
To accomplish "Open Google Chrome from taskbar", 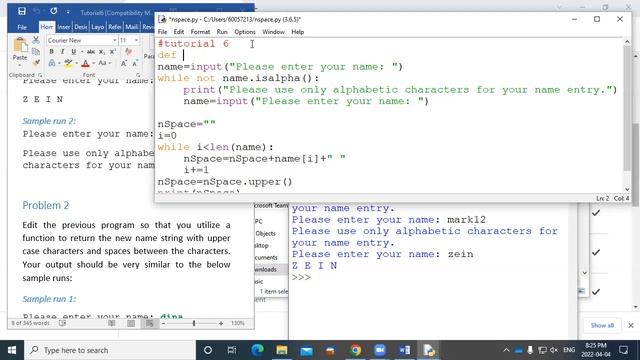I will (356, 350).
